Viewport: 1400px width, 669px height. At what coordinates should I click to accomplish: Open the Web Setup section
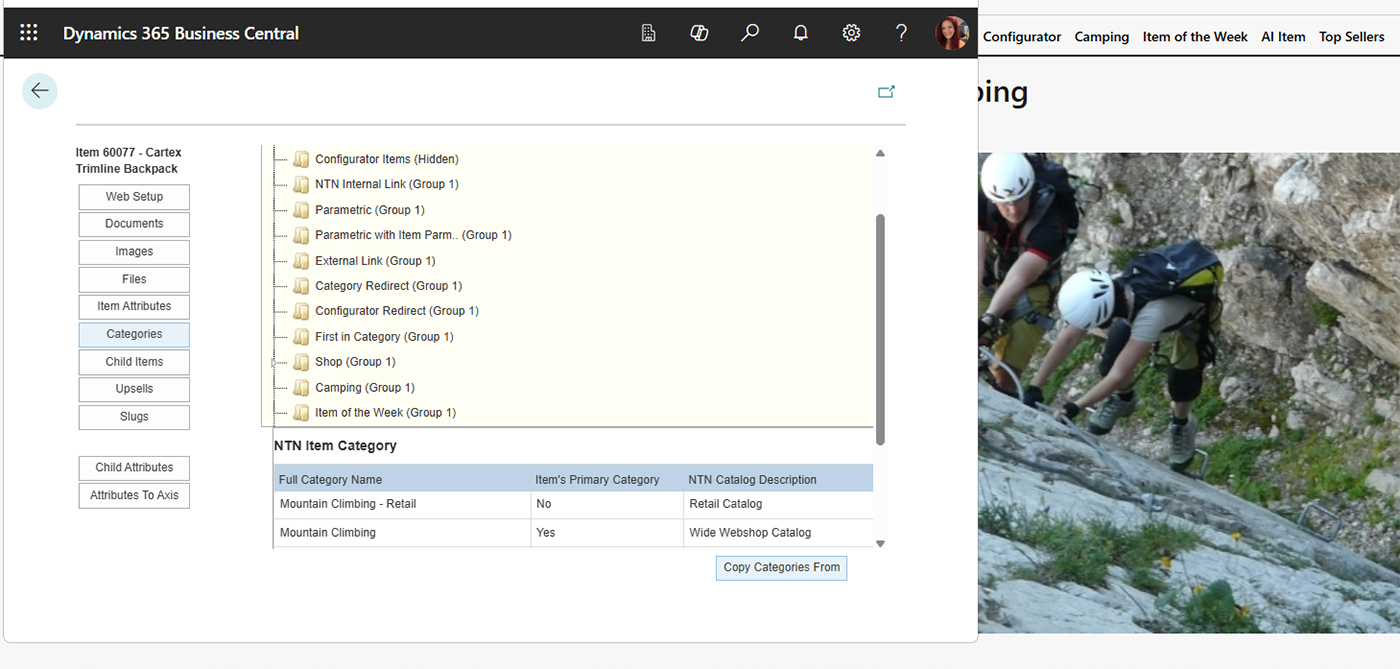[134, 197]
